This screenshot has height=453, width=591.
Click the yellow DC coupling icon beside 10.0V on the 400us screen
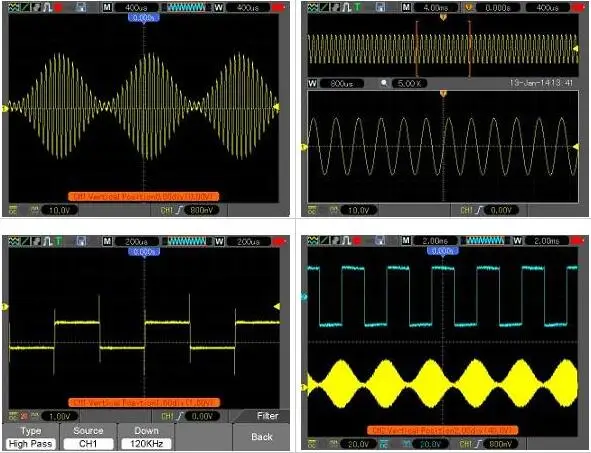tap(13, 210)
